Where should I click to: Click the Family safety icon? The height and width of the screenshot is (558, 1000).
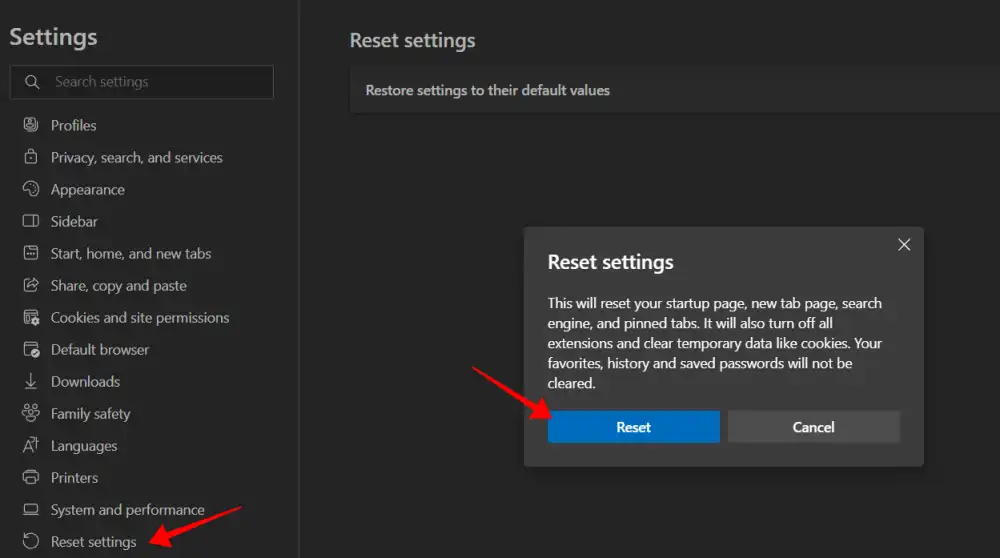click(x=31, y=413)
